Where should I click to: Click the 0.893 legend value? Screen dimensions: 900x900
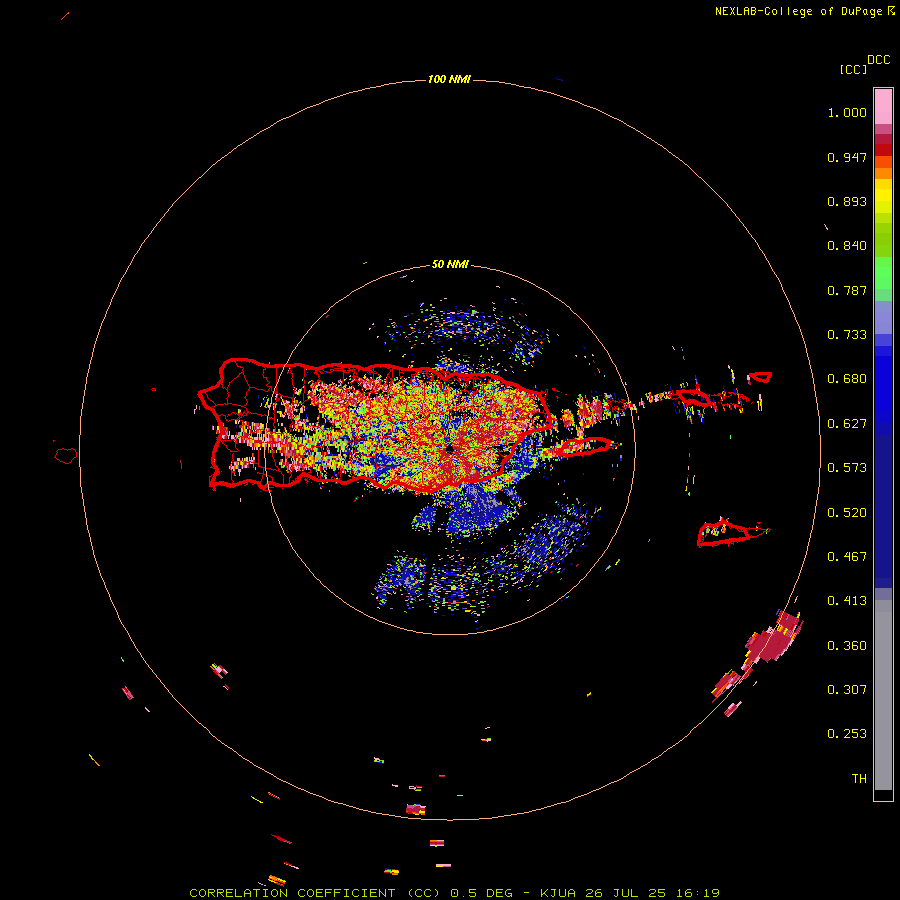coord(847,201)
